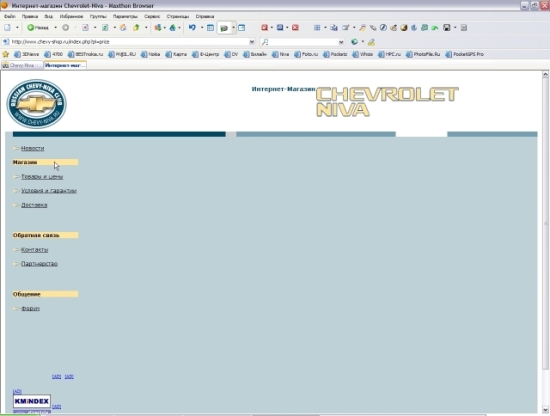The height and width of the screenshot is (416, 550).
Task: Switch to the Chevy-Niva tab
Action: pos(22,65)
